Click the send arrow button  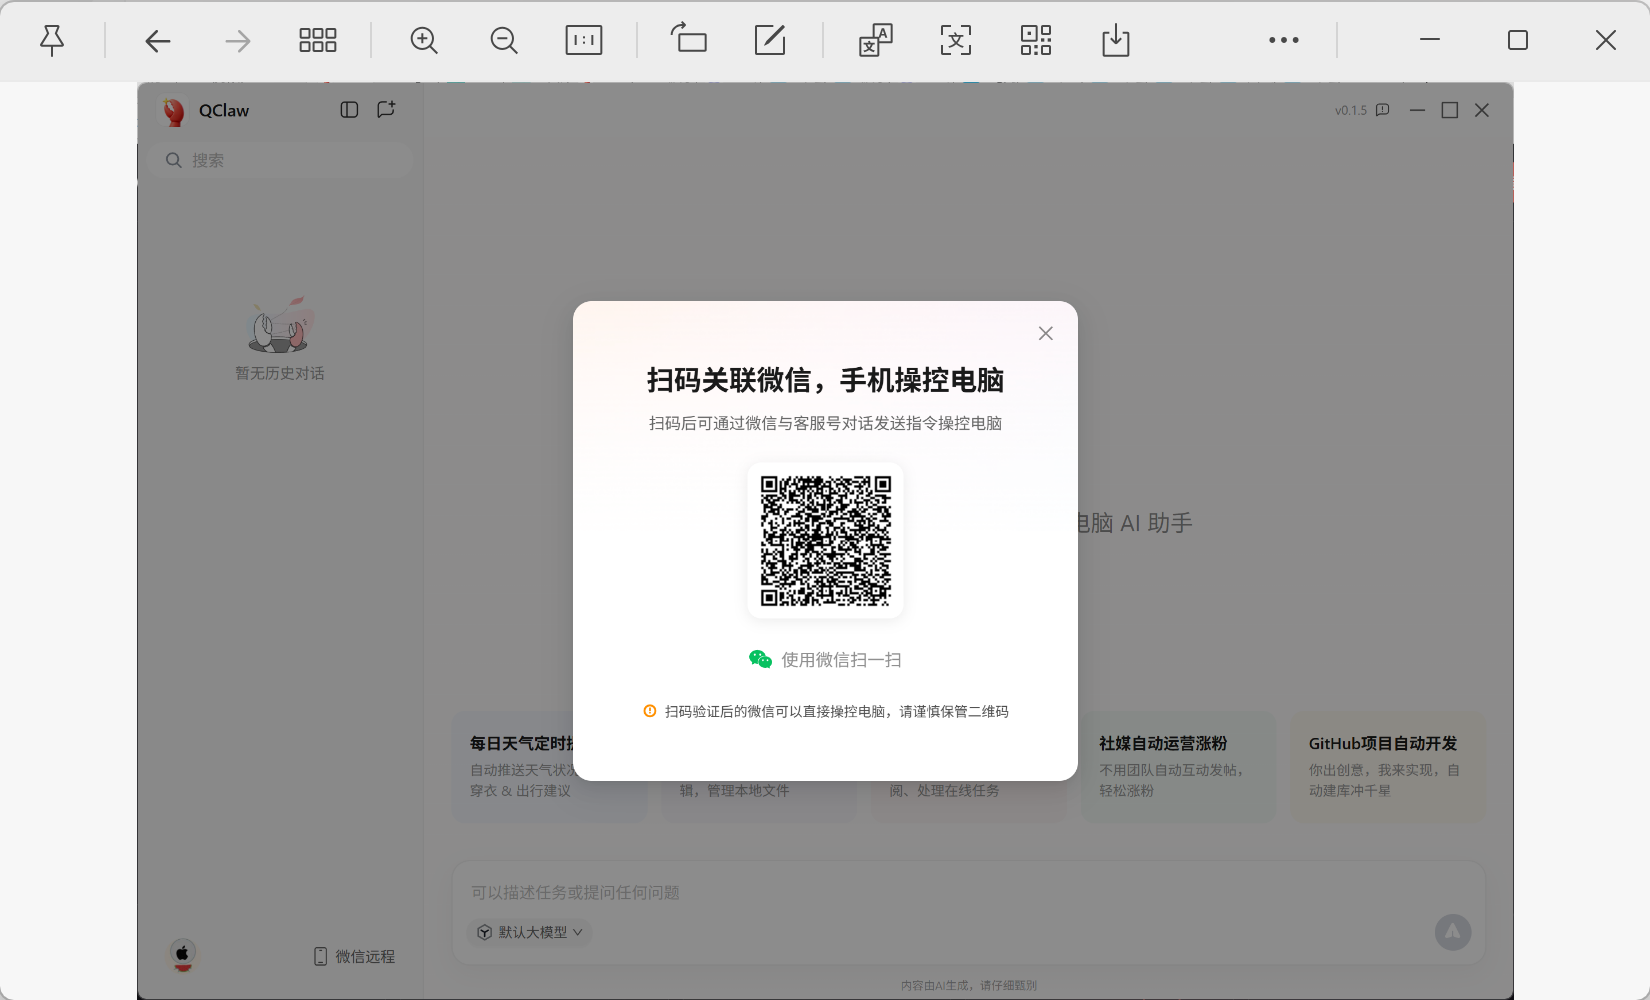click(x=1453, y=932)
